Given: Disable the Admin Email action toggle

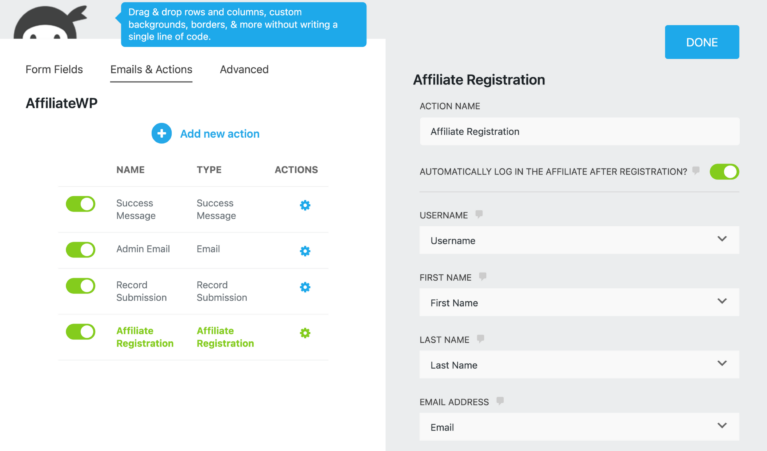Looking at the screenshot, I should [81, 250].
